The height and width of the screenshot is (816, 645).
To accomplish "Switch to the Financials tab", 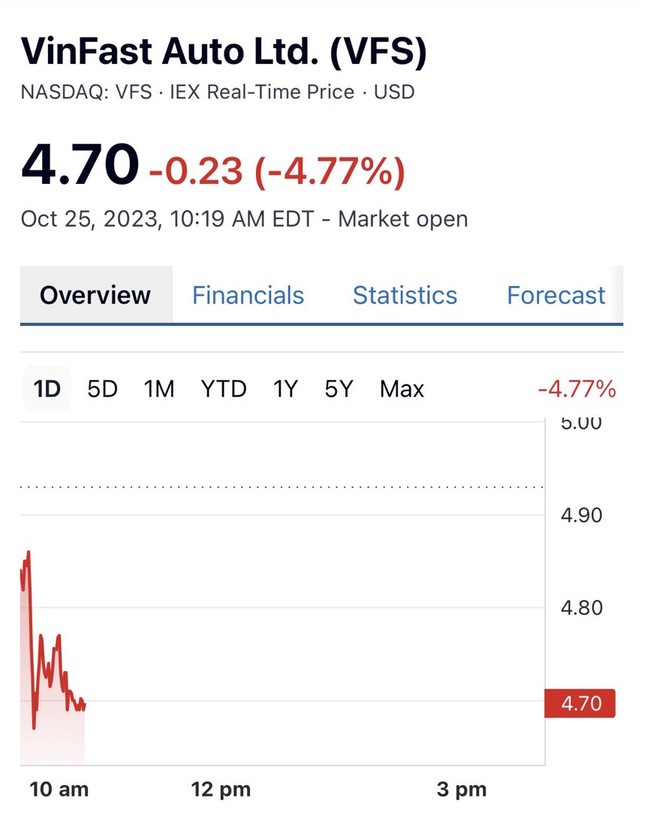I will (x=248, y=295).
